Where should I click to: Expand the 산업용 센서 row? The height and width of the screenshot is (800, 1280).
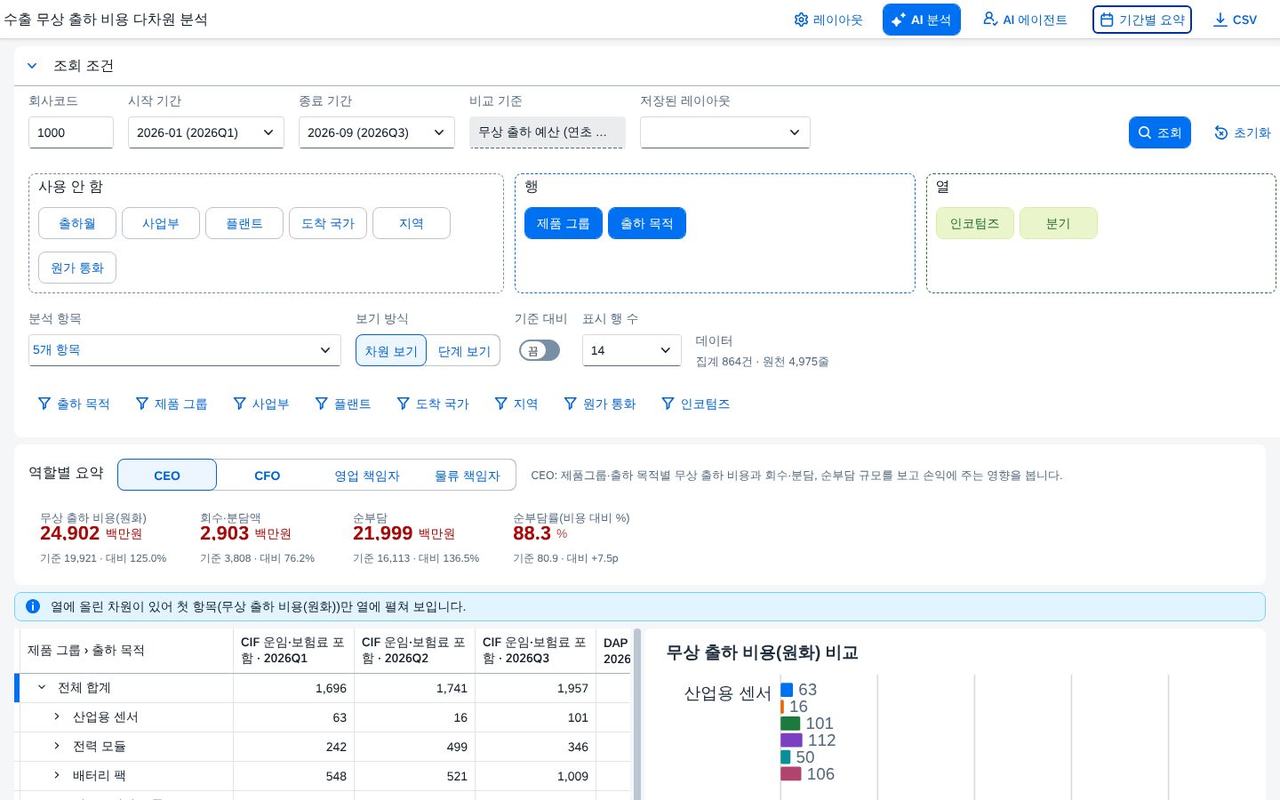[x=57, y=717]
